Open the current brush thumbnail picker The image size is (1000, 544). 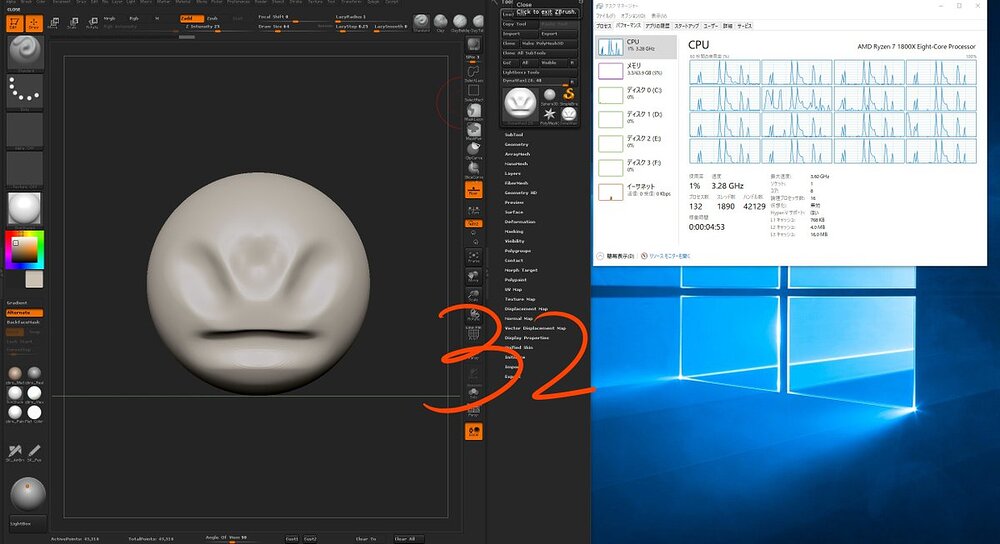[x=25, y=53]
